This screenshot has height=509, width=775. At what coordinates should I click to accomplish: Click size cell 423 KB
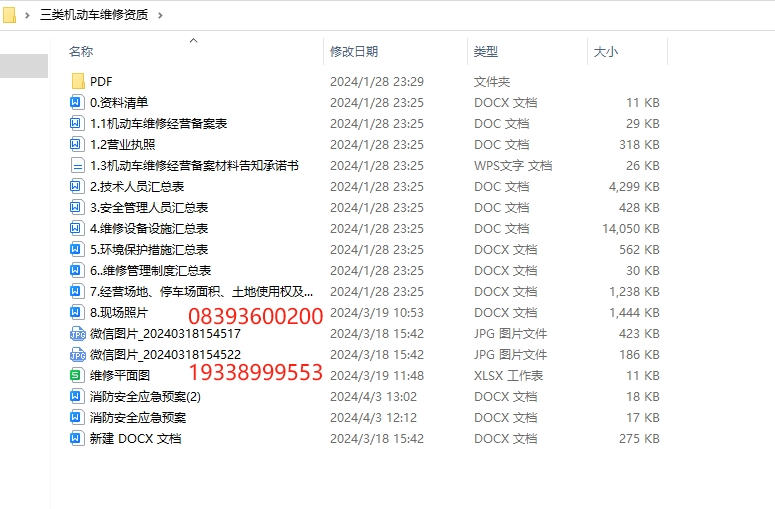click(639, 334)
